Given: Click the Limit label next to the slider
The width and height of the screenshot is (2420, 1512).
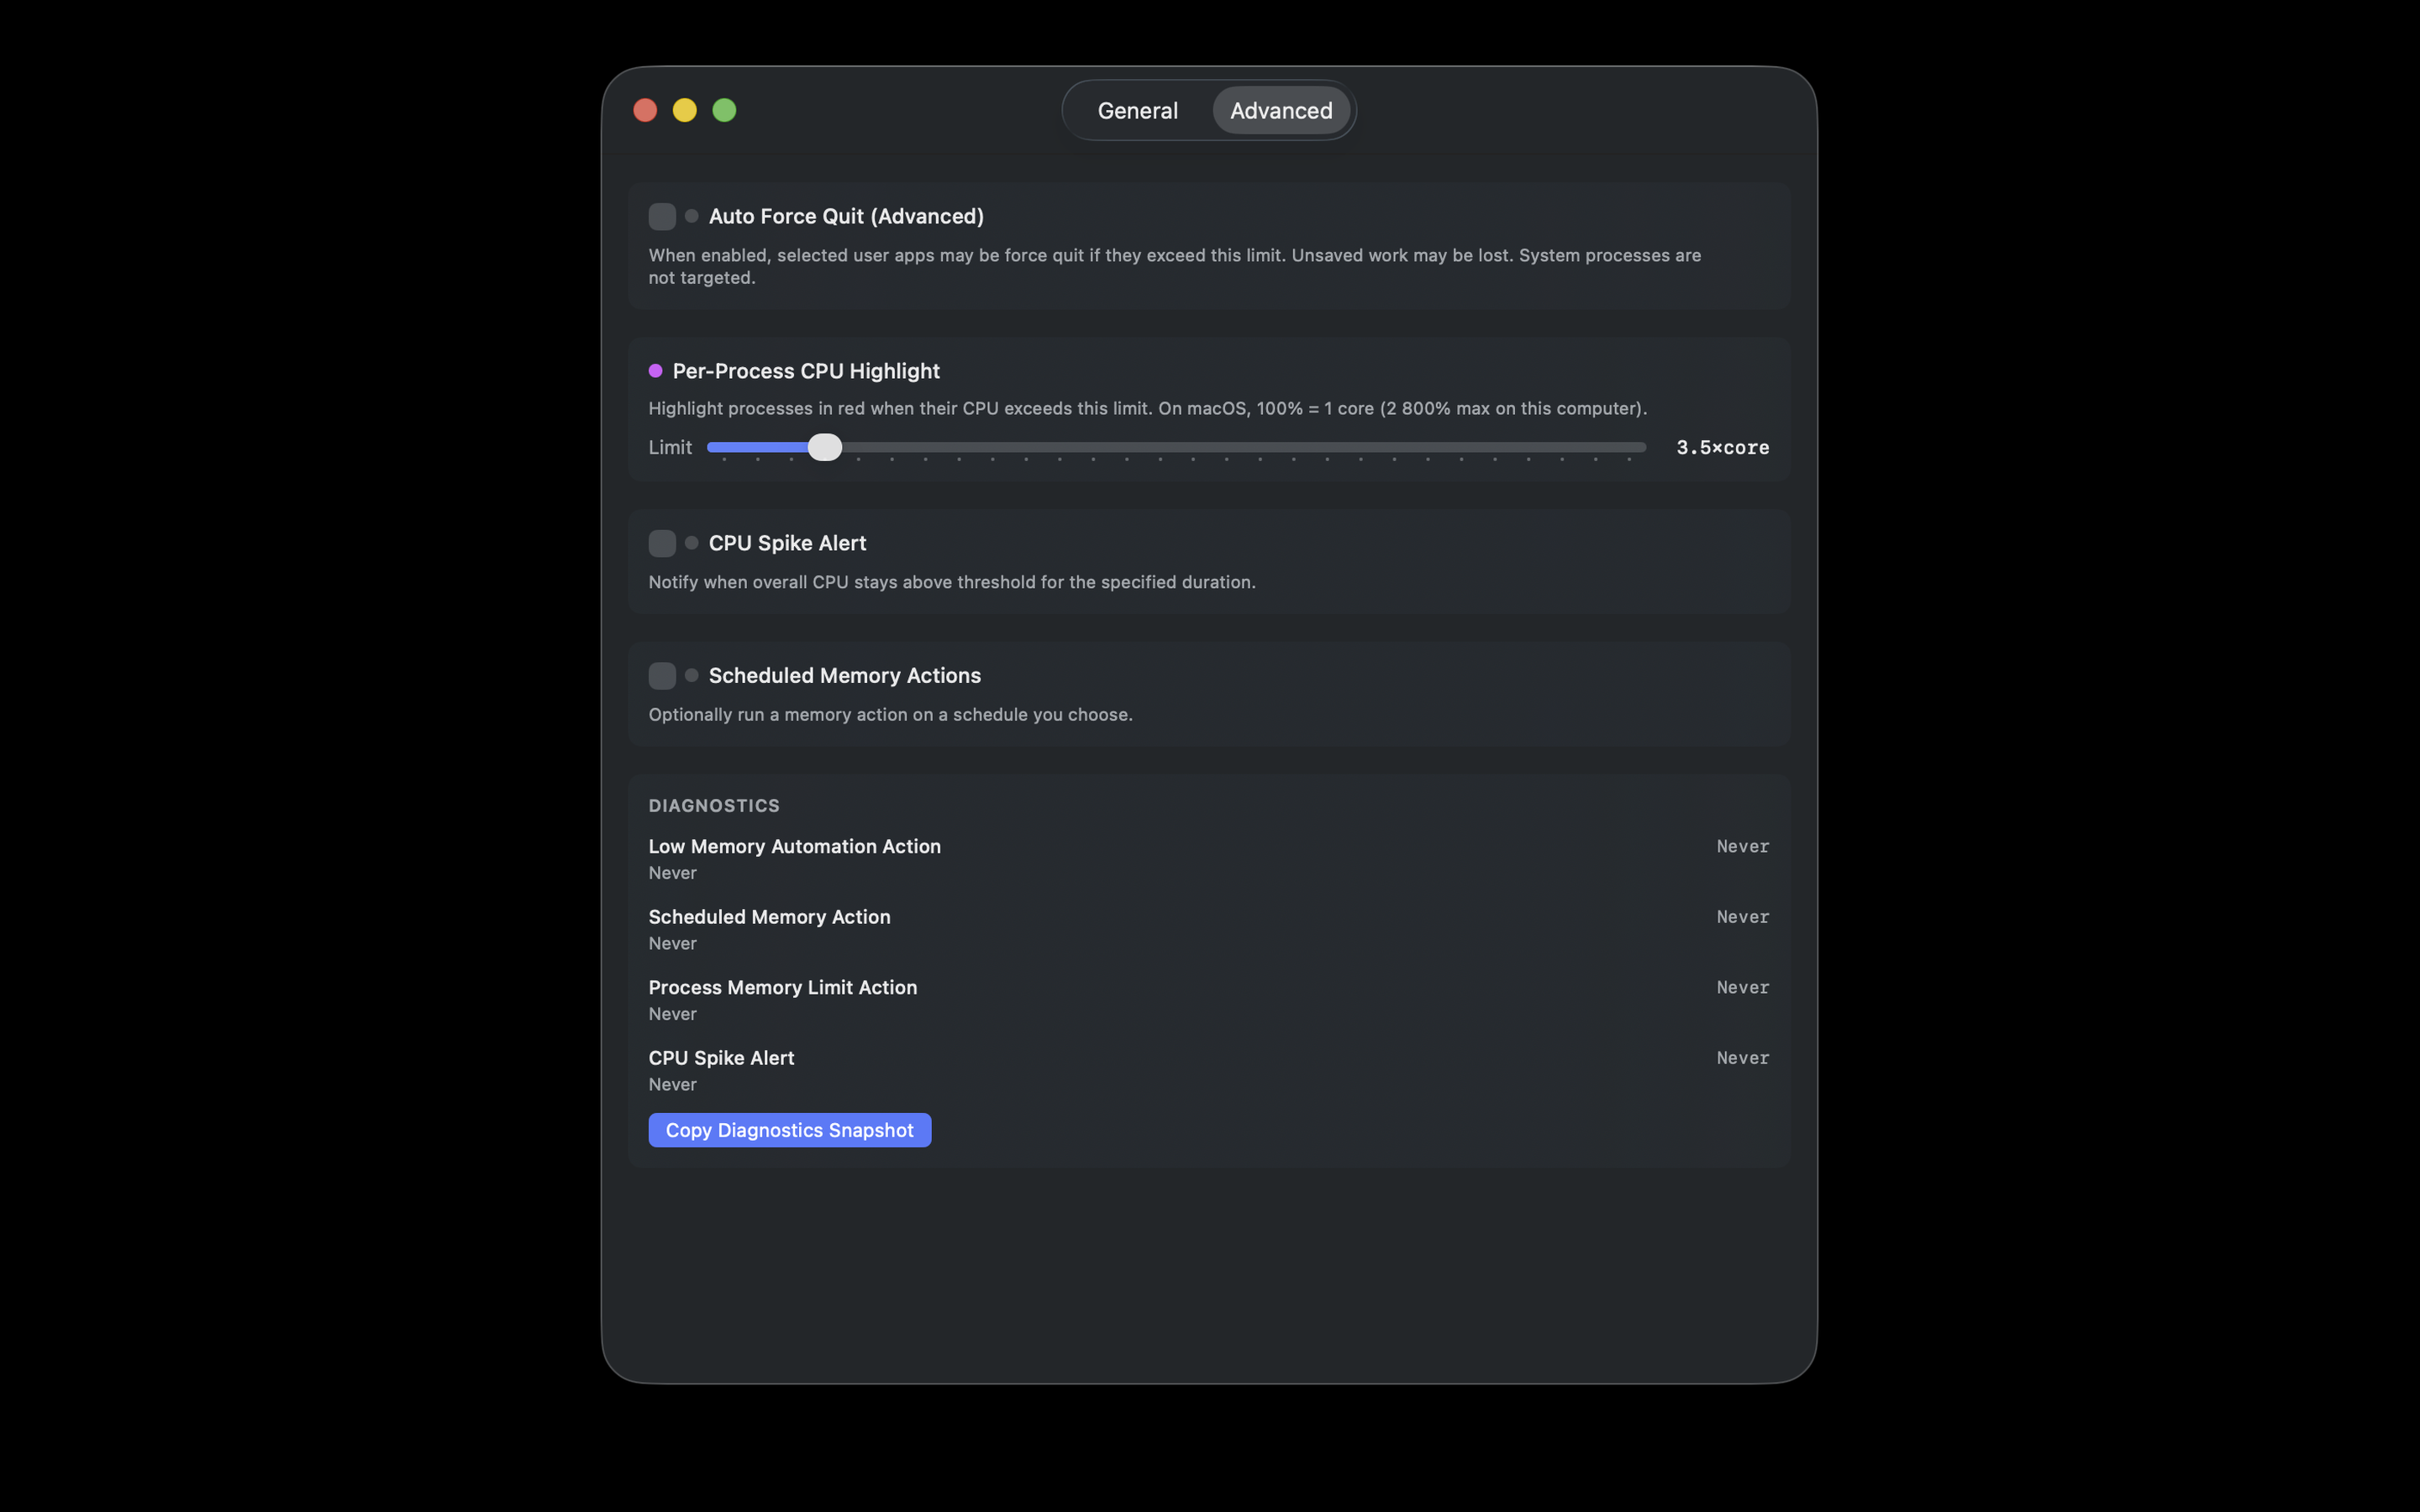Looking at the screenshot, I should pos(669,447).
